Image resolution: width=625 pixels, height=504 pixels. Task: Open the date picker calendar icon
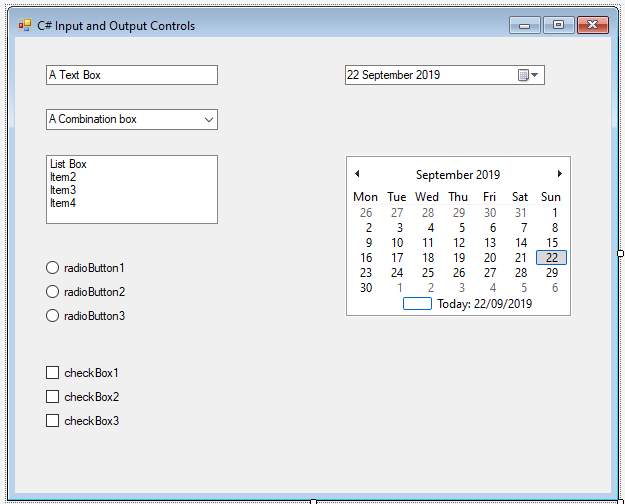pyautogui.click(x=527, y=75)
